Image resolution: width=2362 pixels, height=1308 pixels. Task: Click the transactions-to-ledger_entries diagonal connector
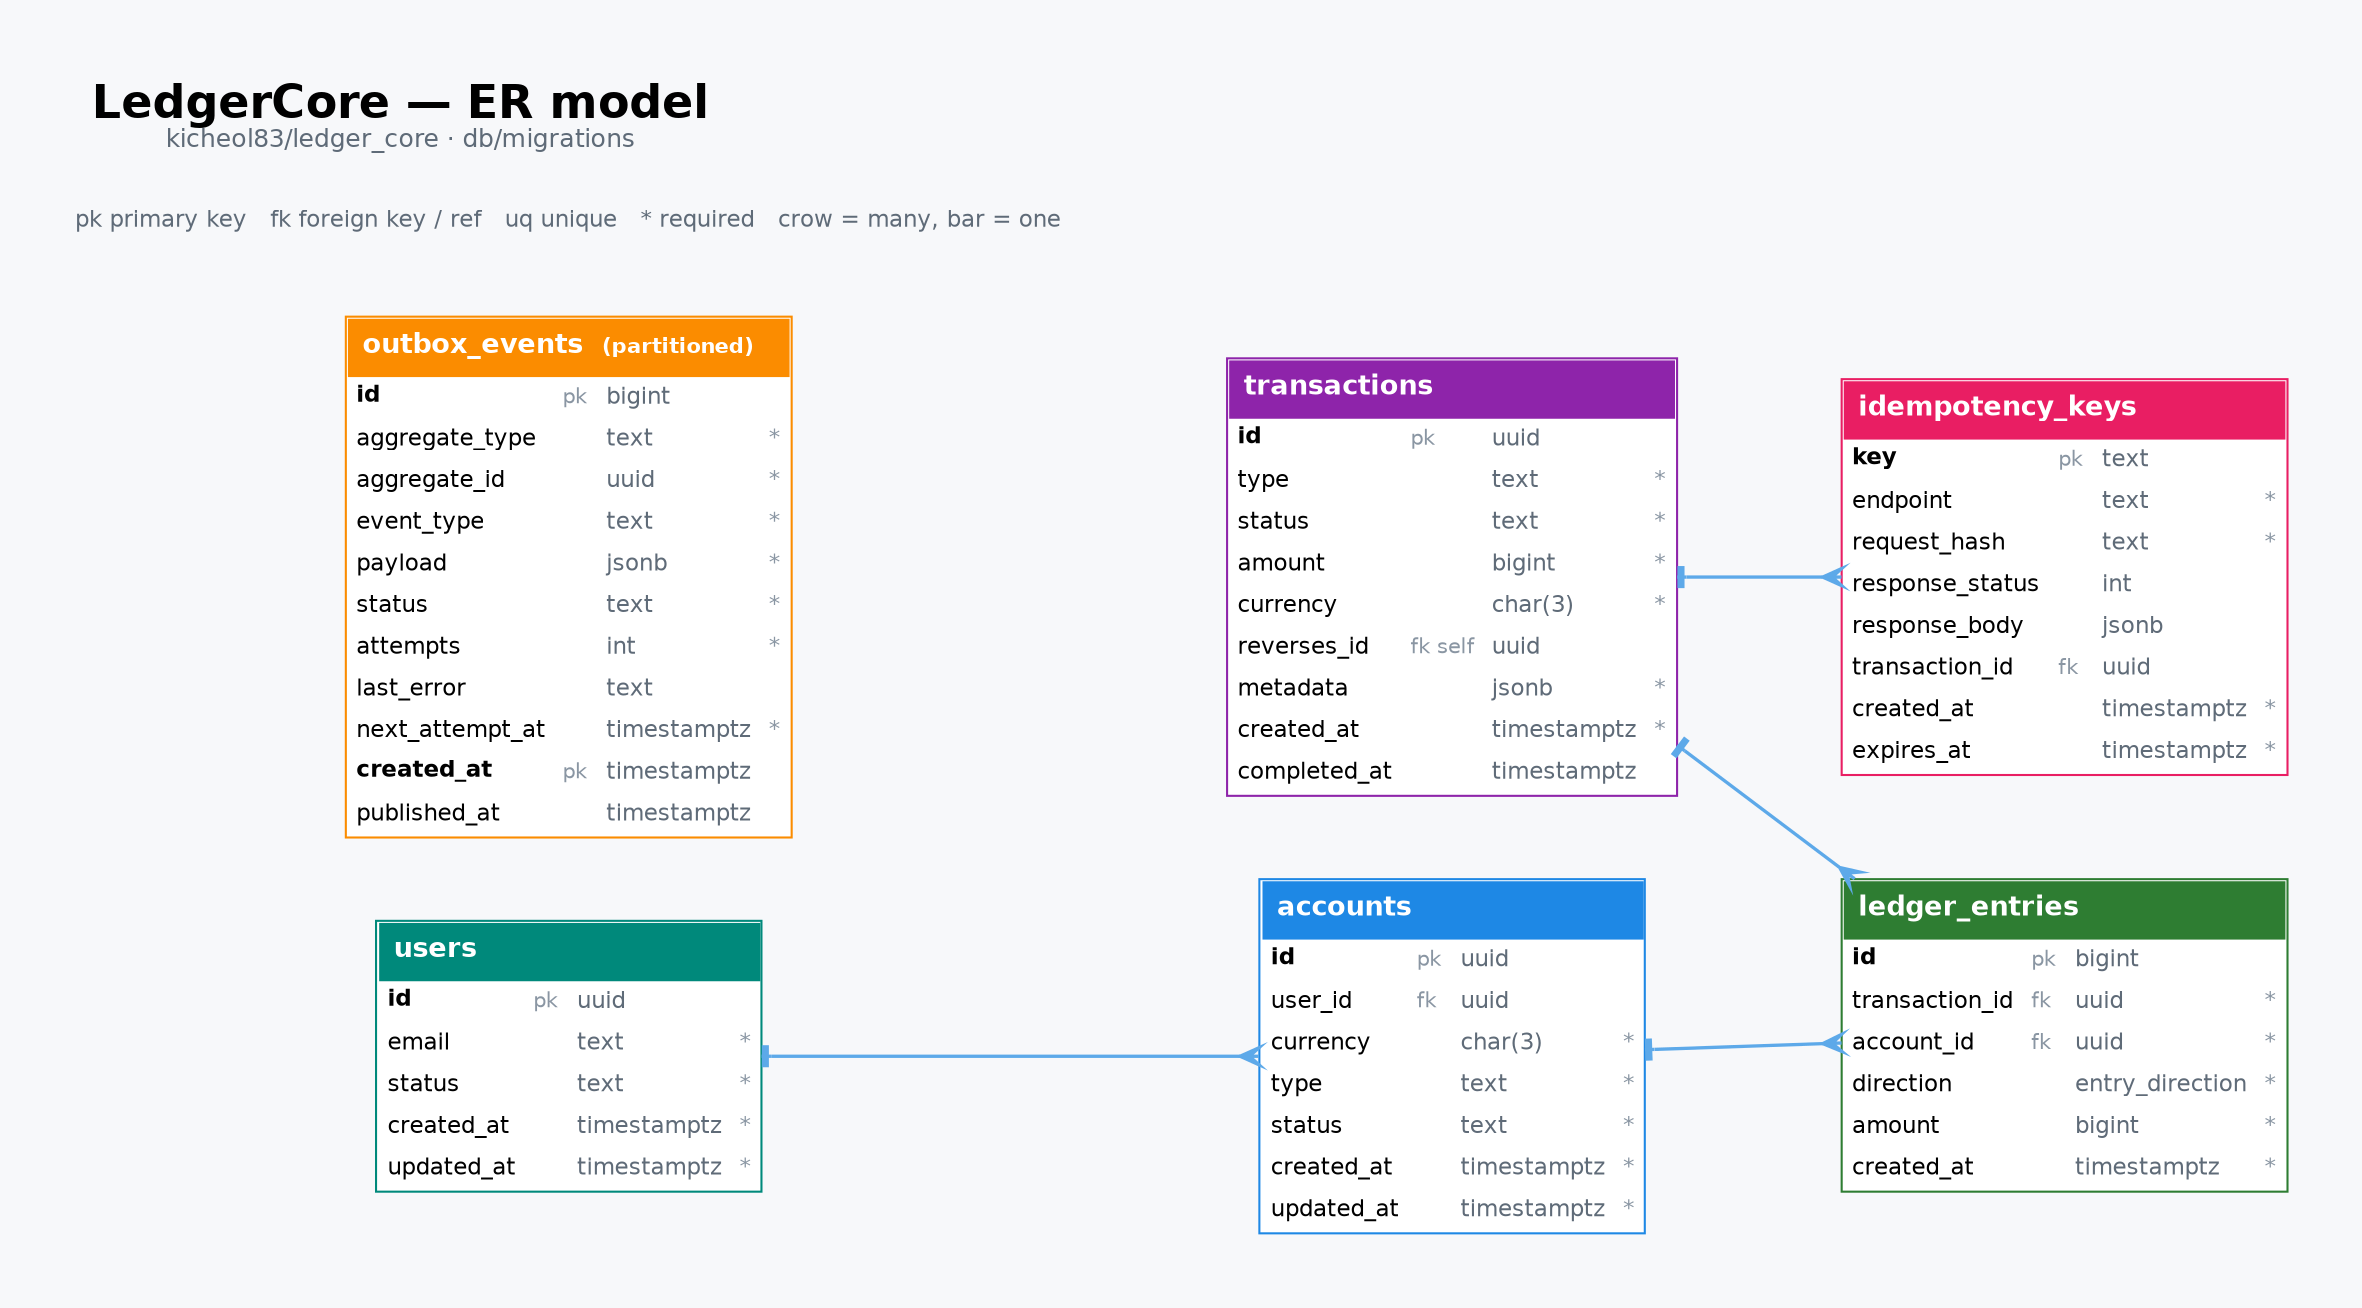(x=1765, y=810)
